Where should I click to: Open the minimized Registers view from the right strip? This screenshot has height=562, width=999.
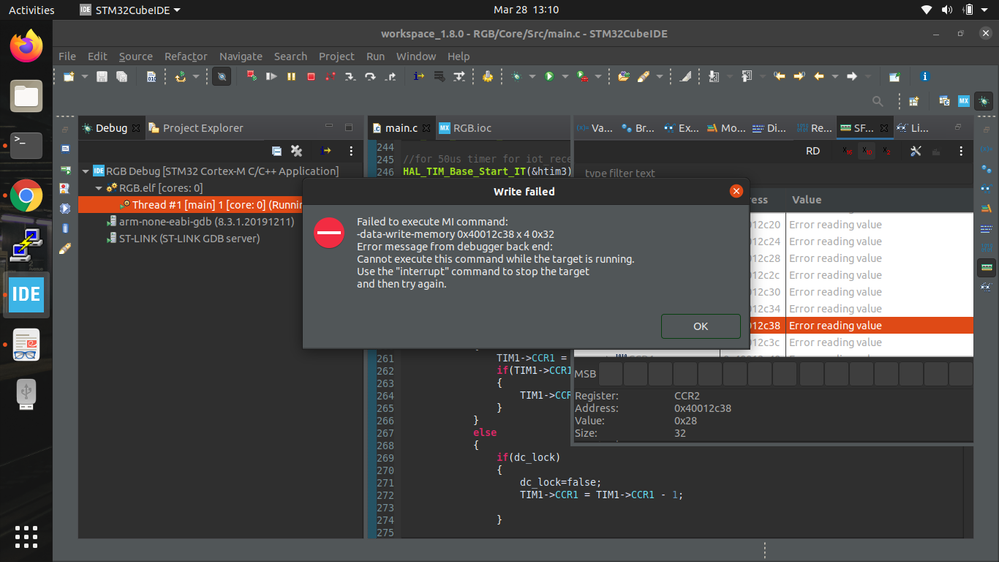pyautogui.click(x=986, y=248)
